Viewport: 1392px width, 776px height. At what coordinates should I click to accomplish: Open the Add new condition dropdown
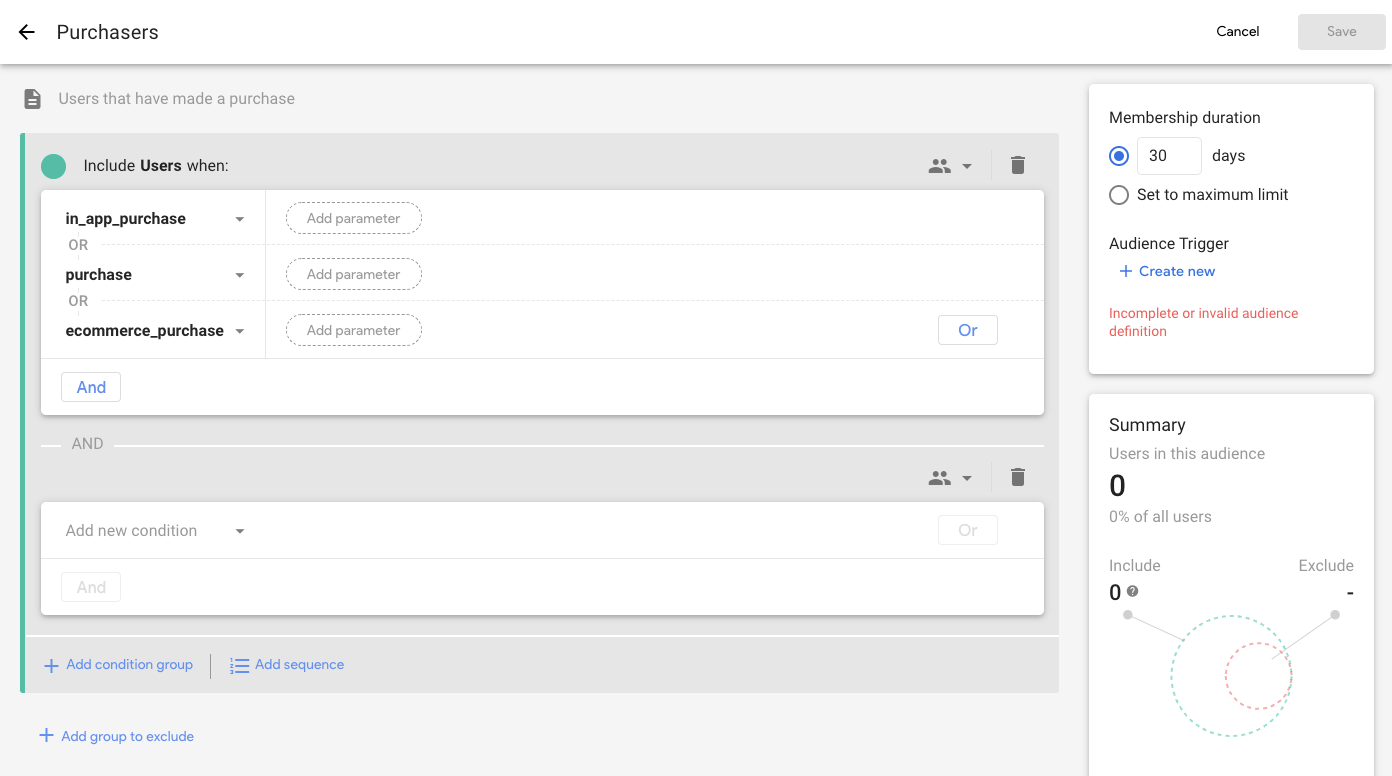pos(240,531)
